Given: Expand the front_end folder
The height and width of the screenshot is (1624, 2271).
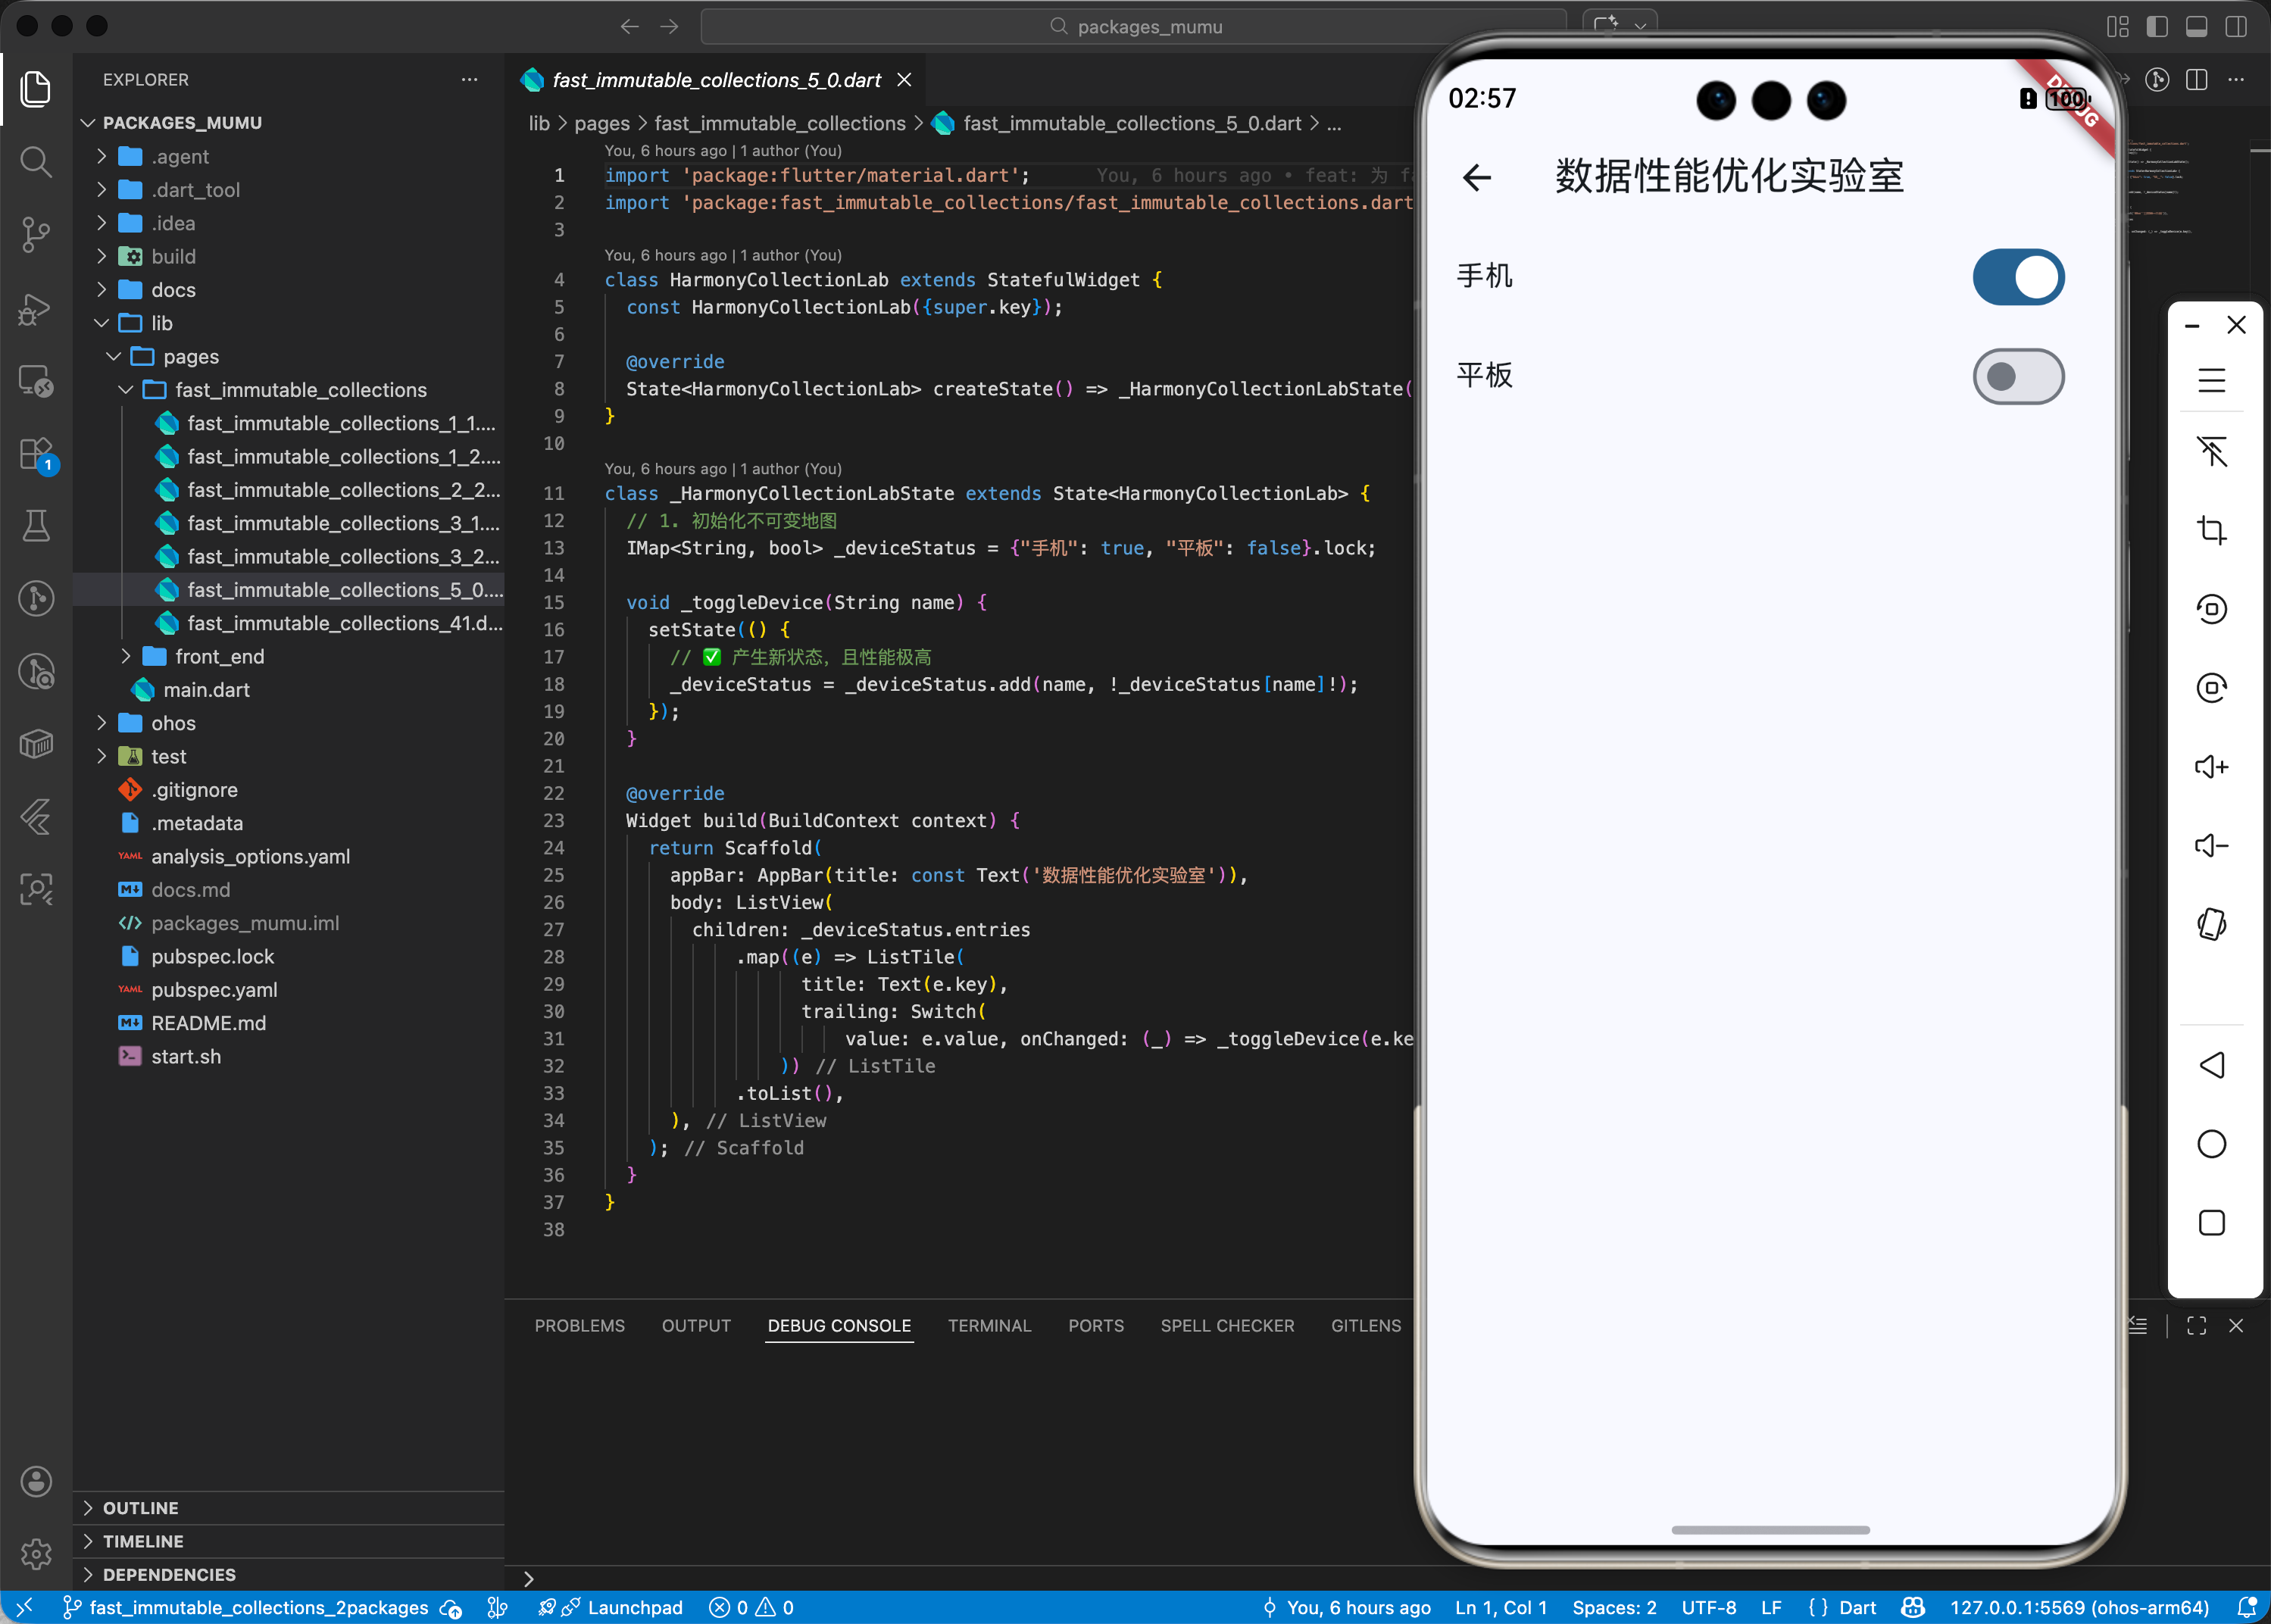Looking at the screenshot, I should coord(219,657).
